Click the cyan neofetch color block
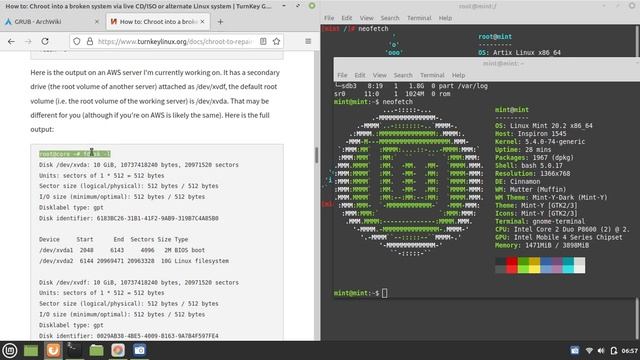640x360 pixels. point(568,265)
